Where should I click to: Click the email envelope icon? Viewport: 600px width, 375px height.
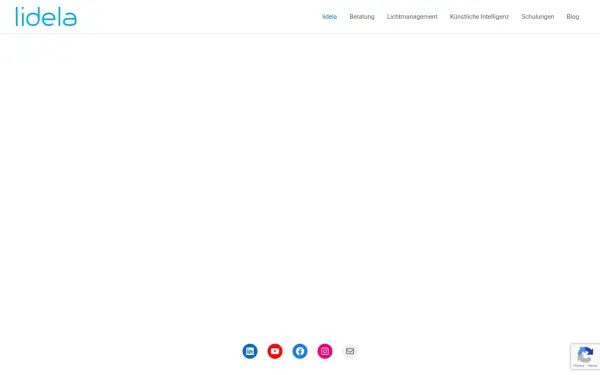[x=350, y=351]
